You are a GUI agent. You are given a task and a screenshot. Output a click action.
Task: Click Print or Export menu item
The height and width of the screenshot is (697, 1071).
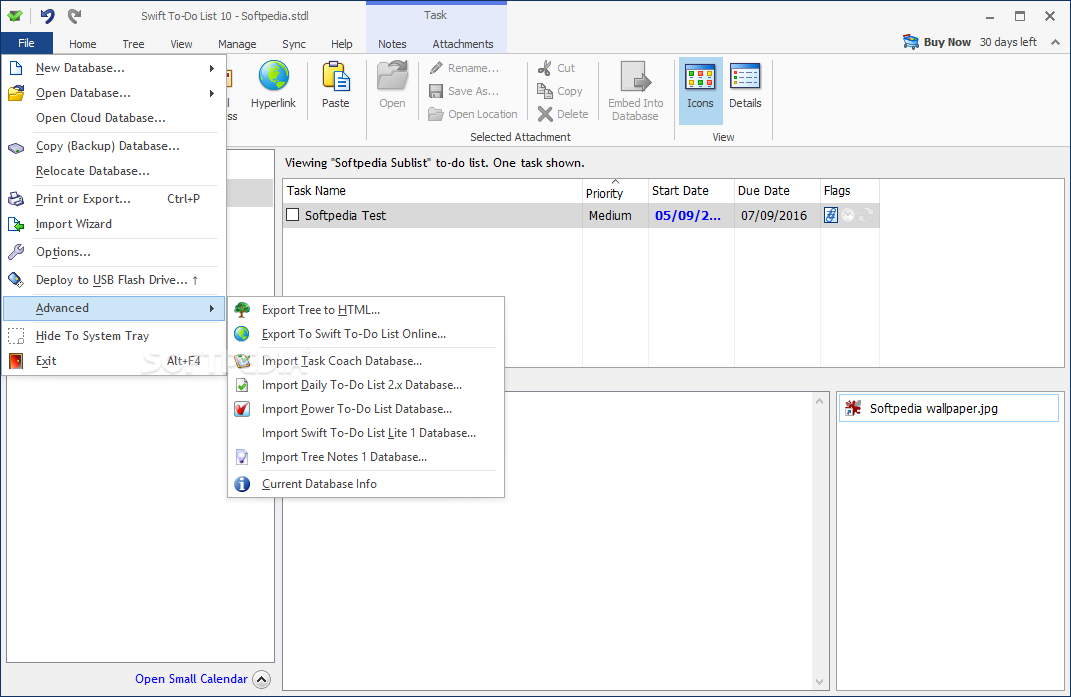pyautogui.click(x=113, y=199)
